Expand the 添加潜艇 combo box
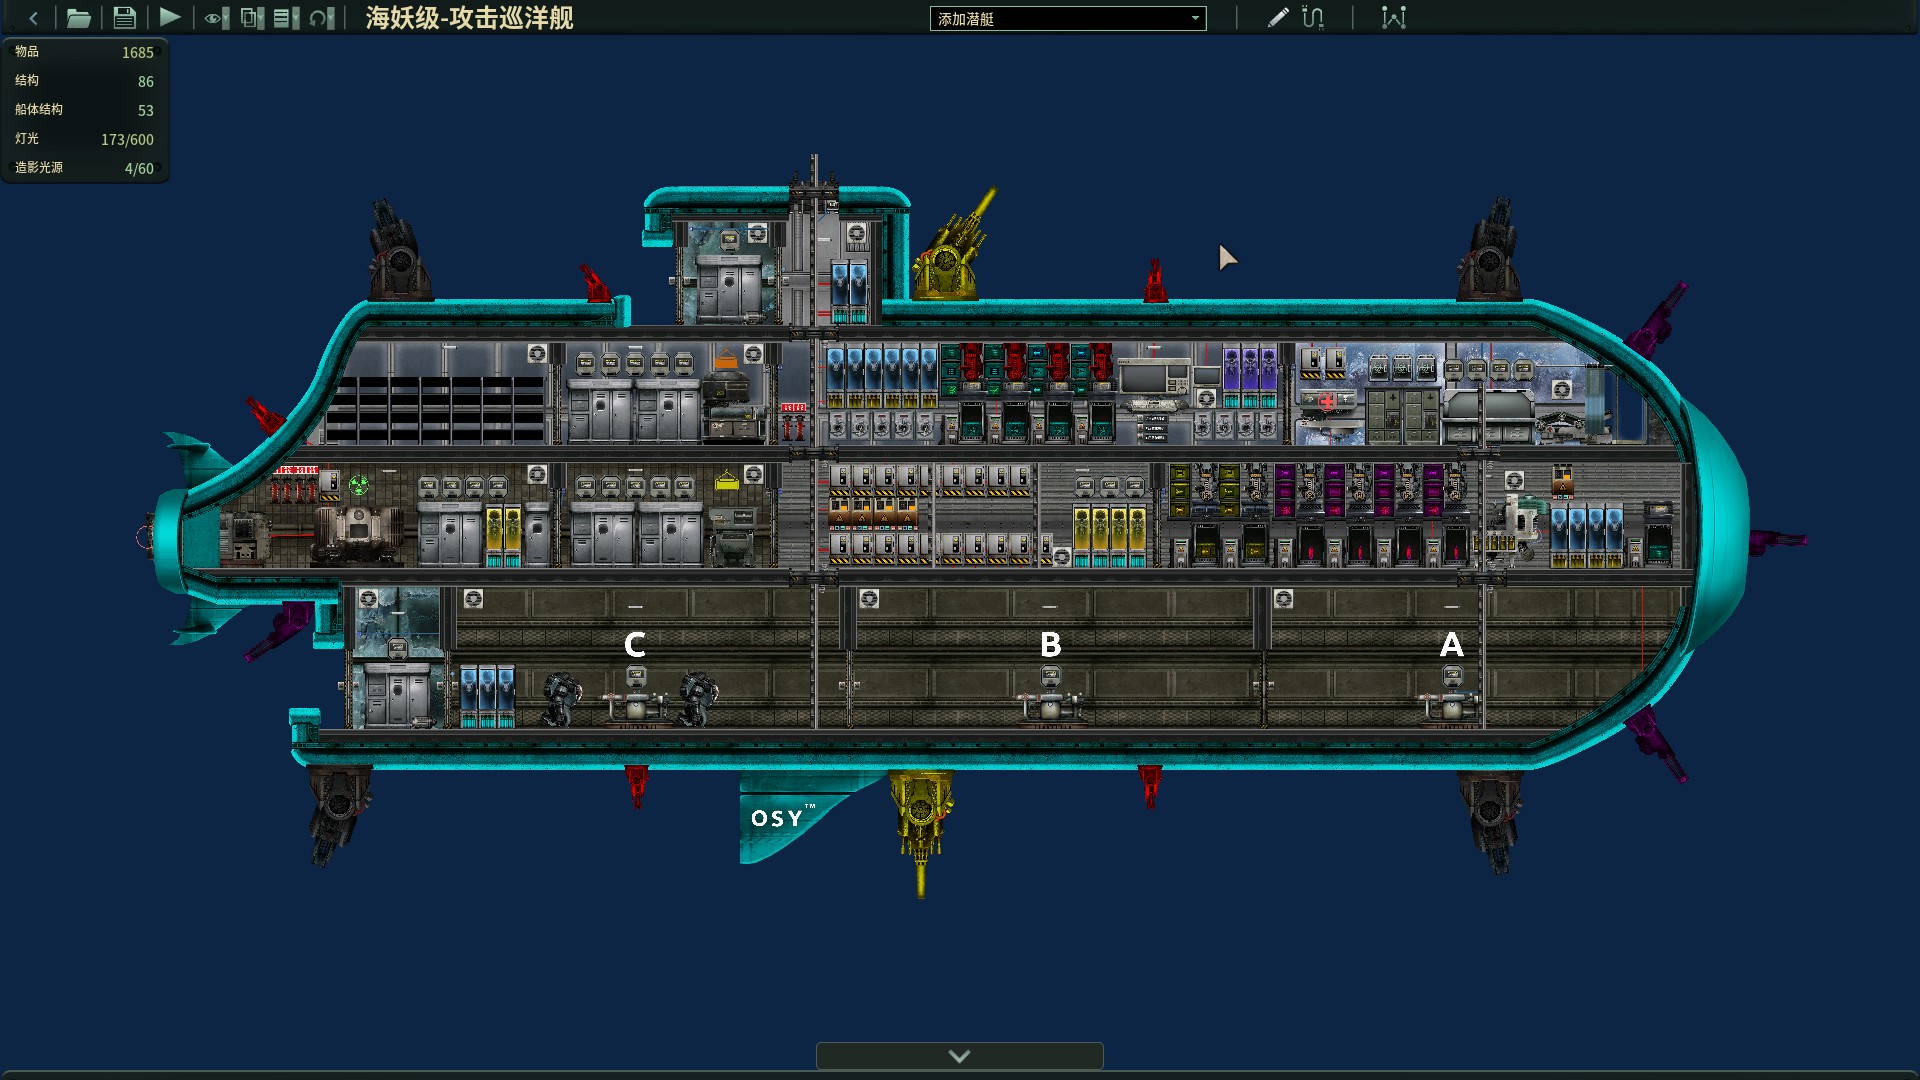 [1067, 19]
